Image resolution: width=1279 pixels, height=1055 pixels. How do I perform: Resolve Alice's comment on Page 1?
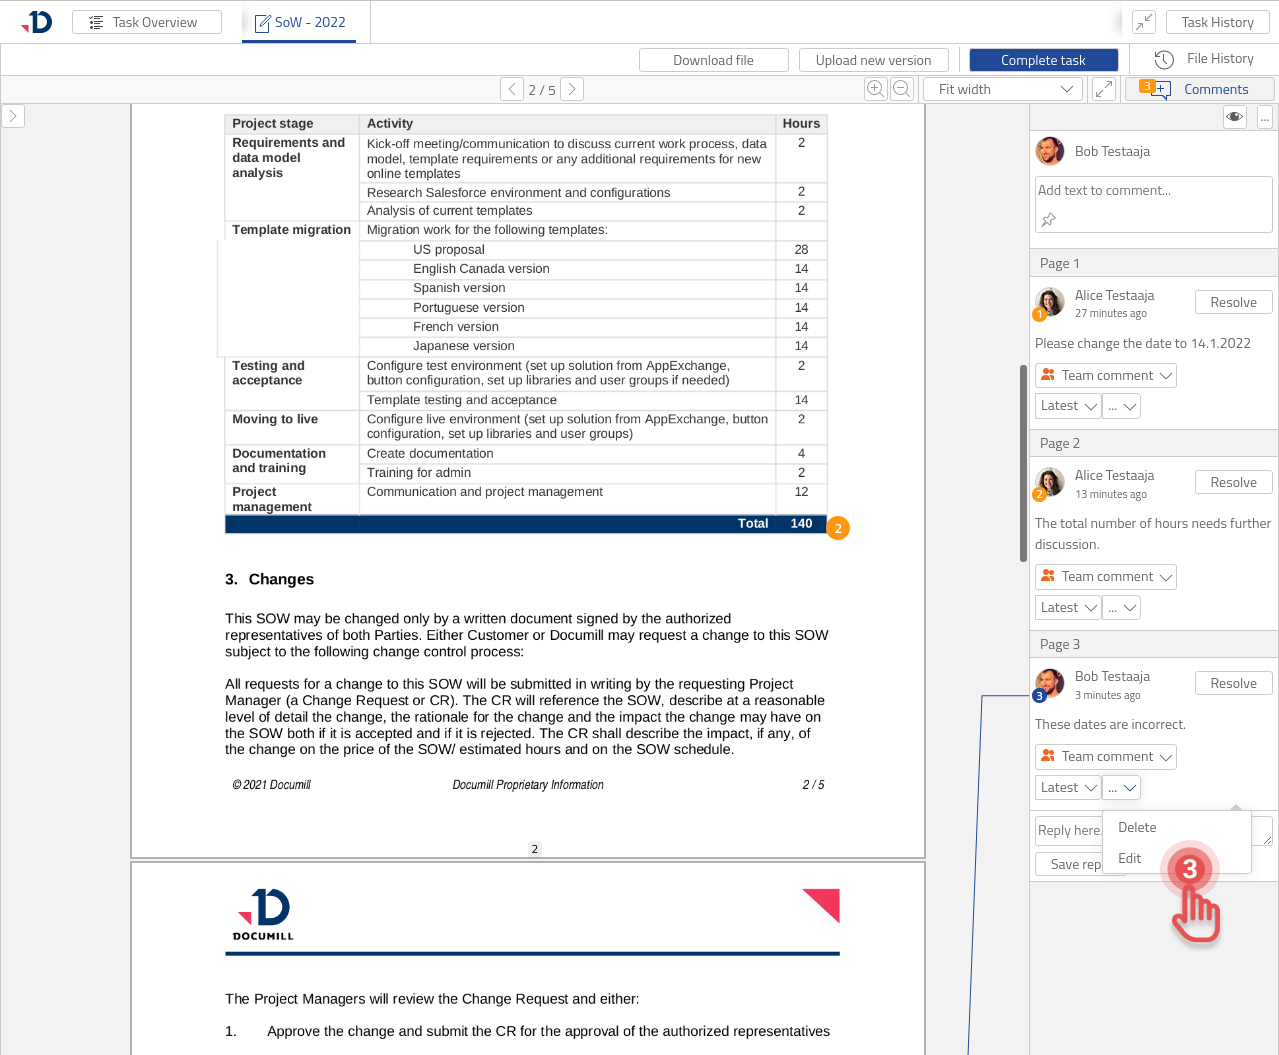tap(1233, 302)
